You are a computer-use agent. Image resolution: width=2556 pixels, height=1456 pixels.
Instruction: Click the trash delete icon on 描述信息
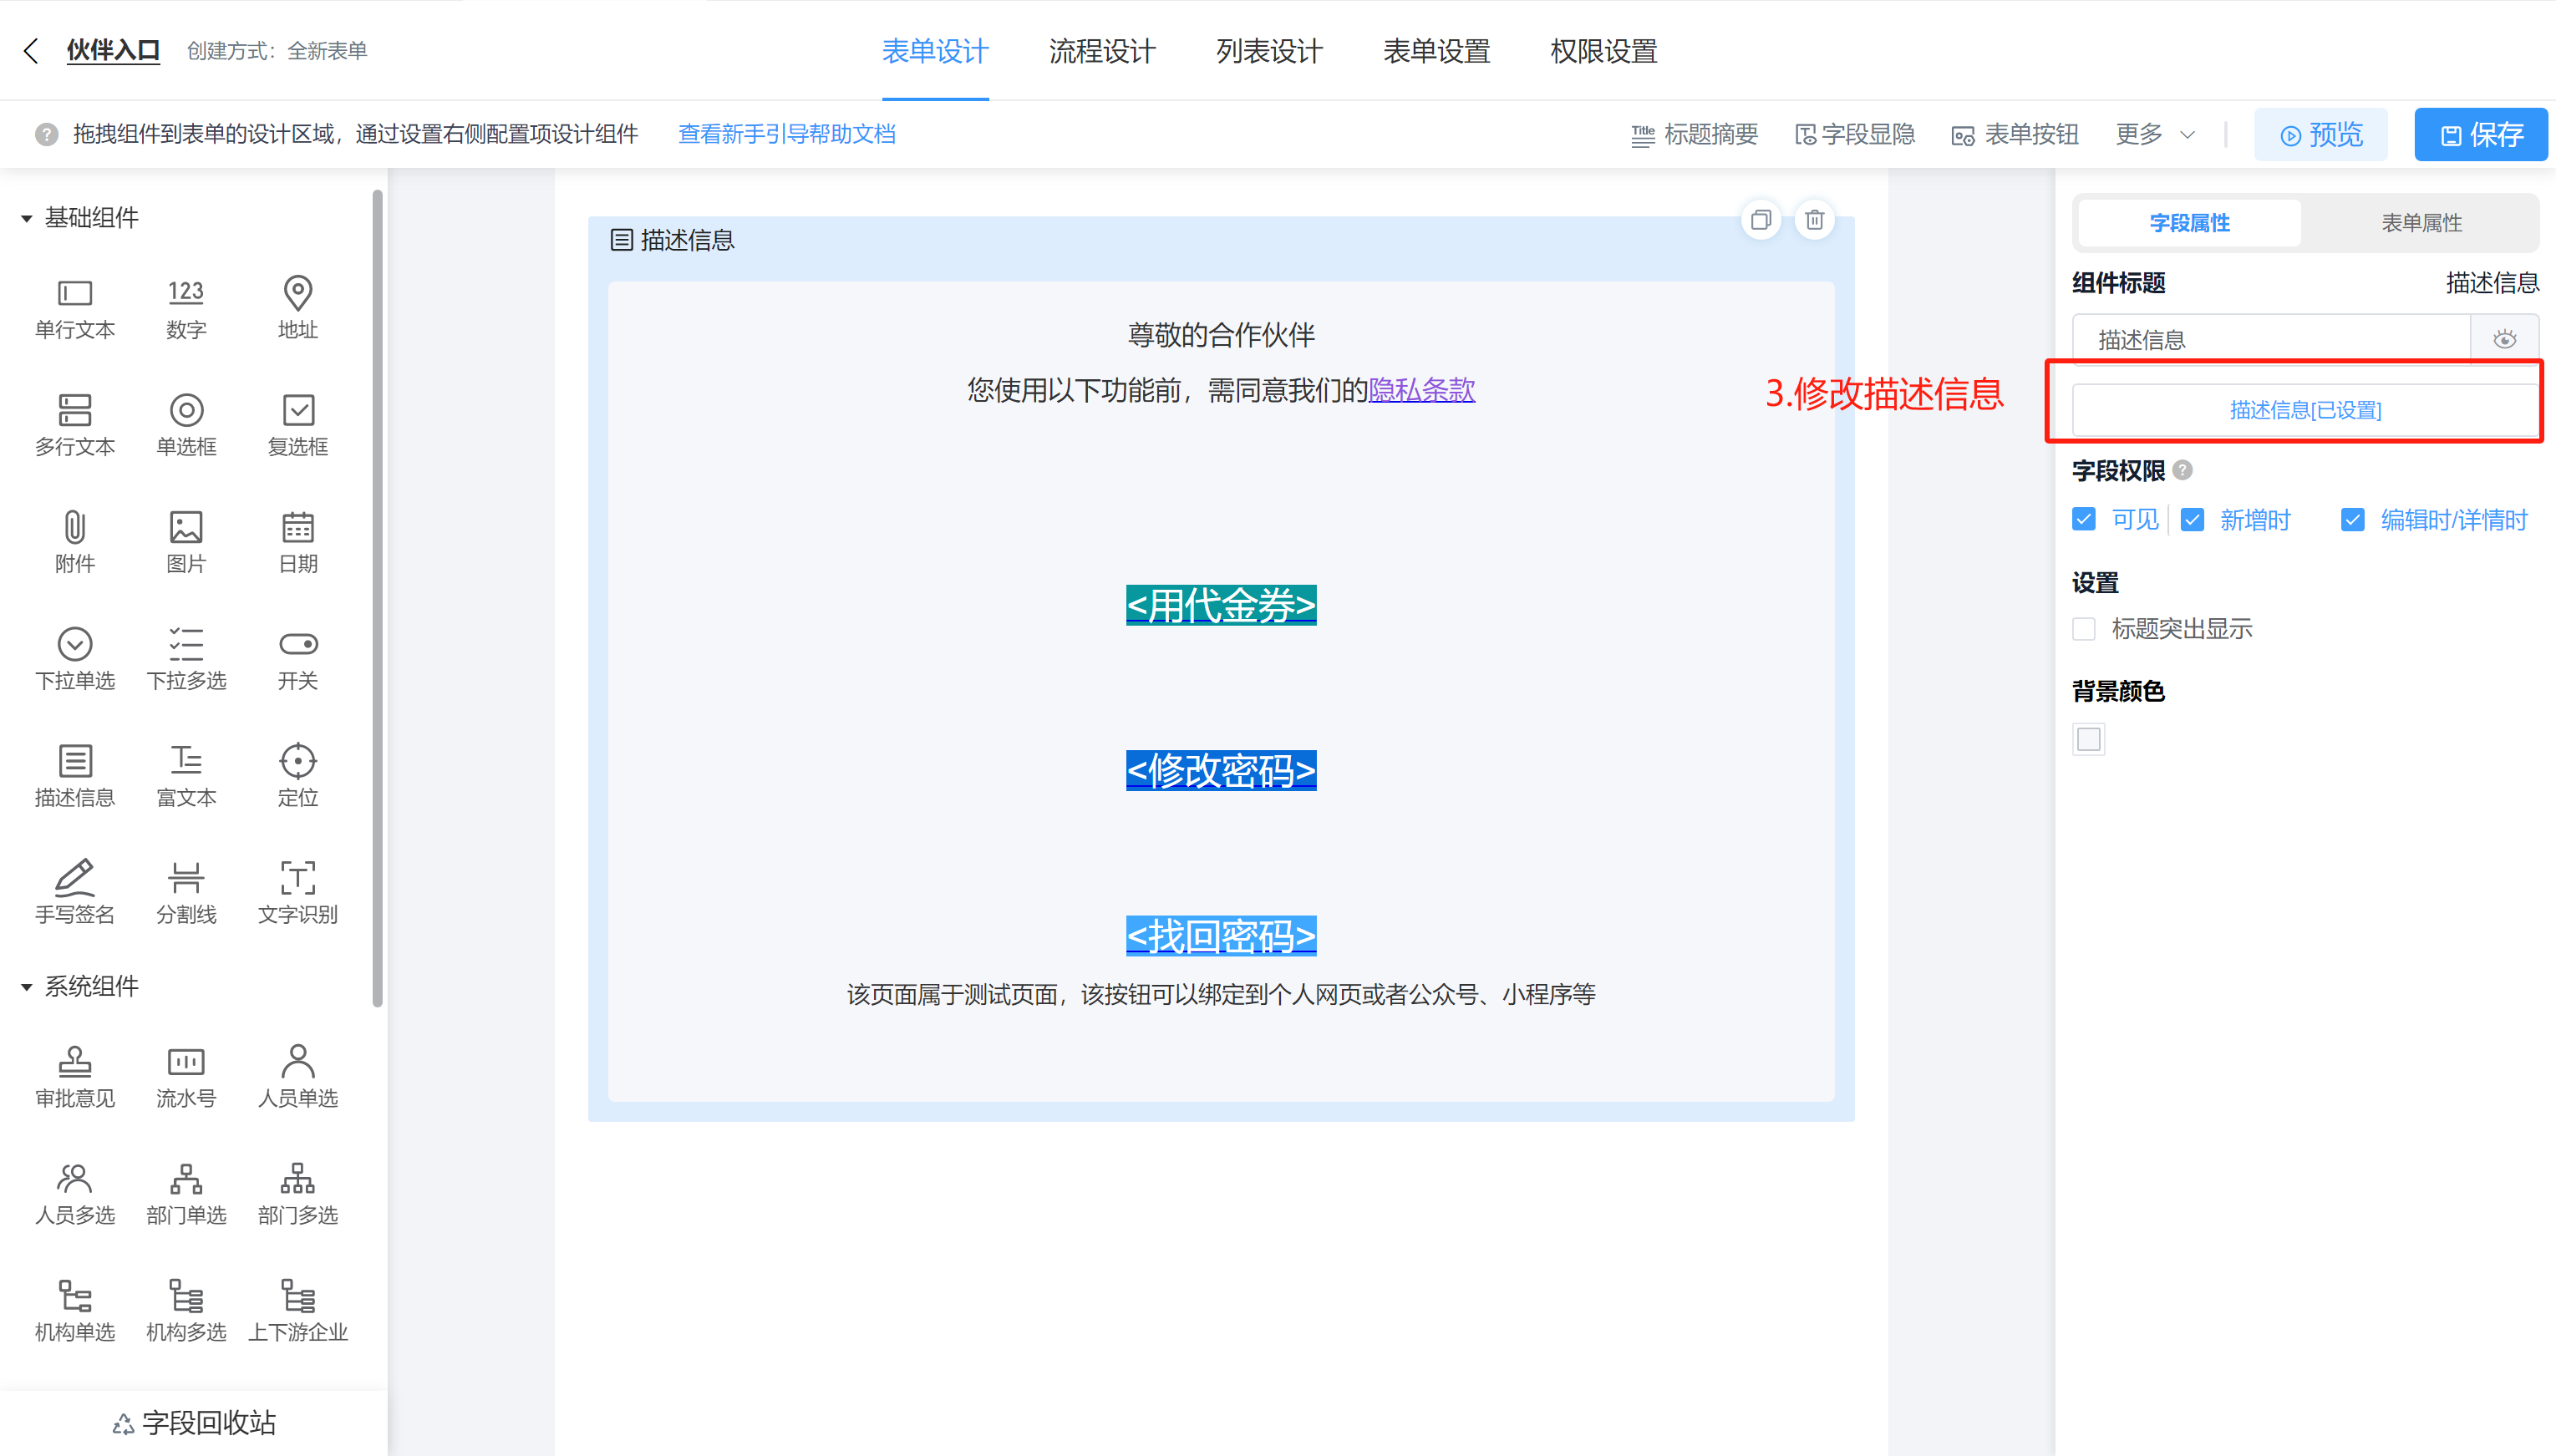tap(1814, 220)
